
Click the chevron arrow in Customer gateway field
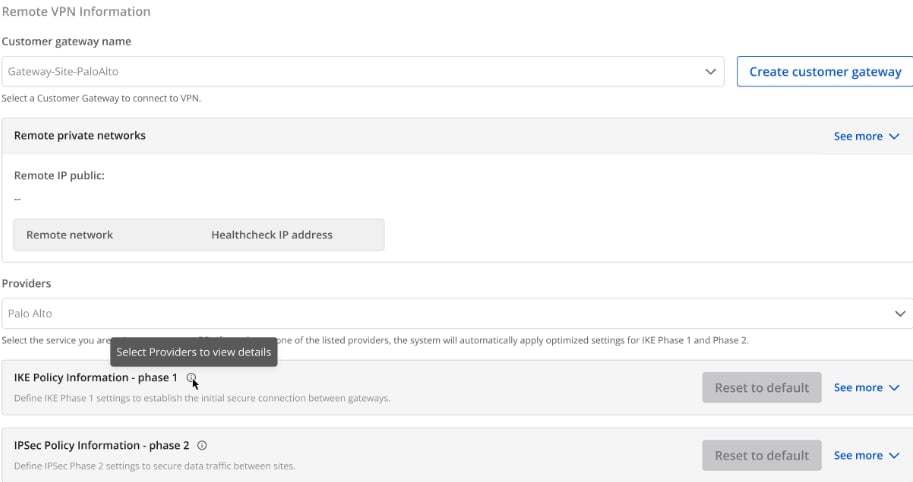711,72
